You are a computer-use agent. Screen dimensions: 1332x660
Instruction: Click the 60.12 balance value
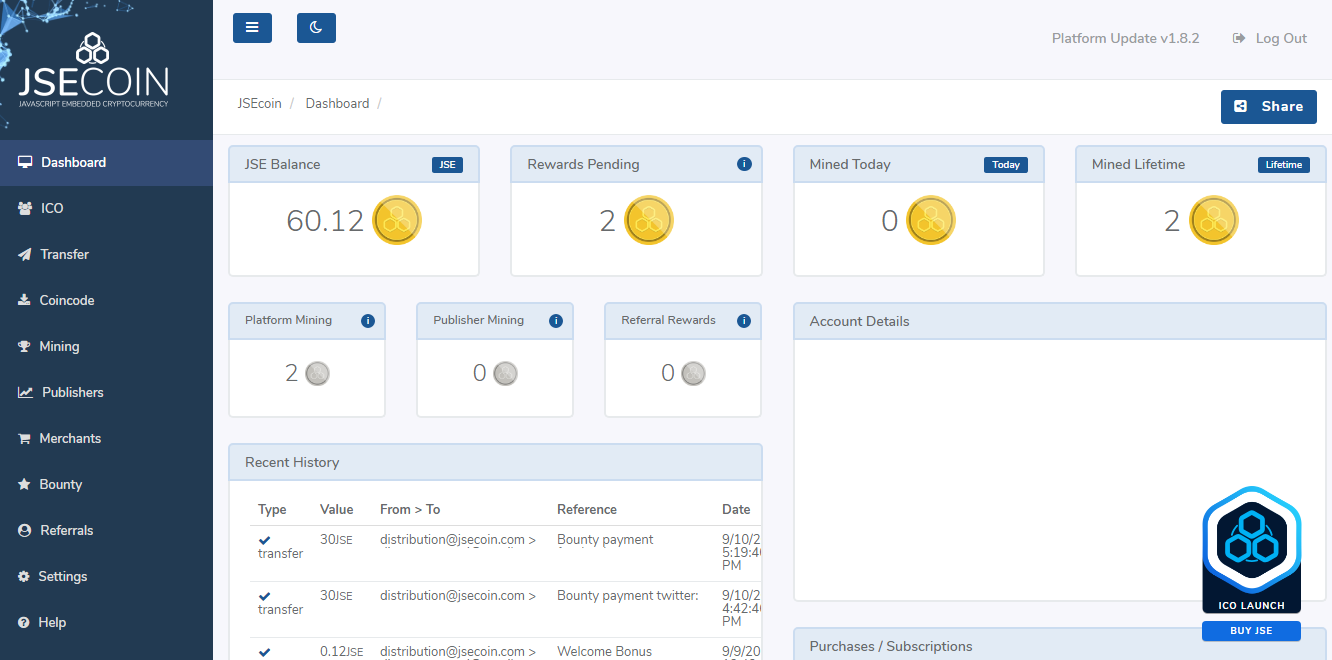(325, 221)
